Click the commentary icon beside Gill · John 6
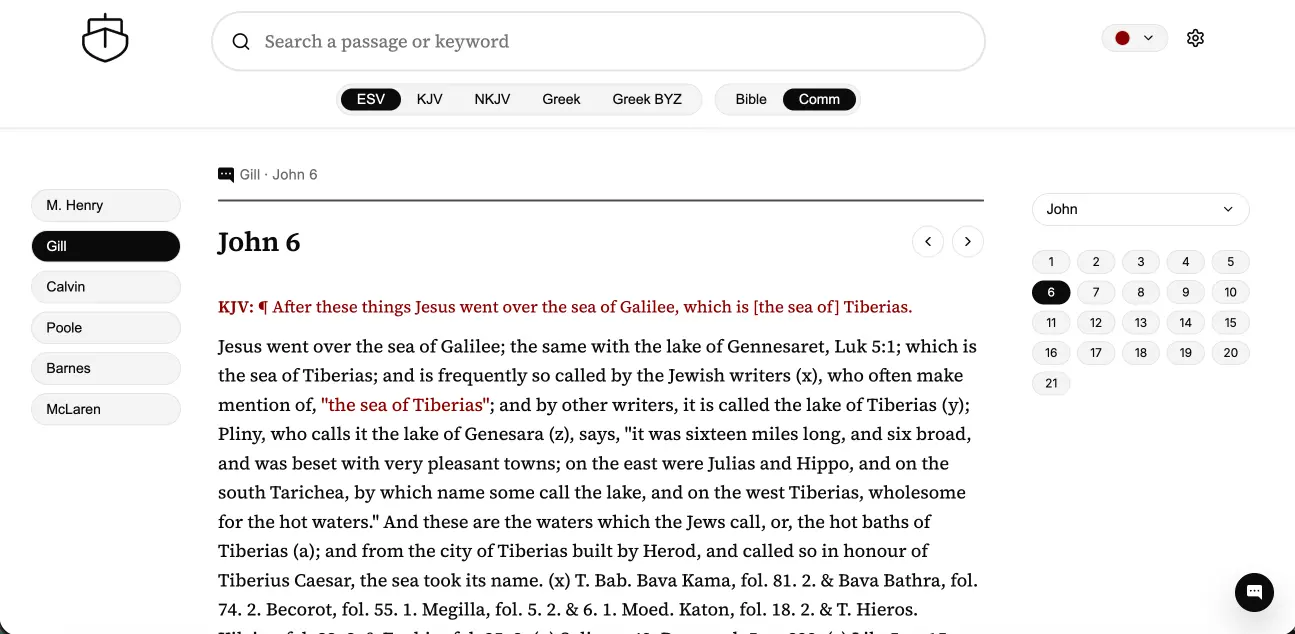Screen dimensions: 1295x634 pos(226,175)
